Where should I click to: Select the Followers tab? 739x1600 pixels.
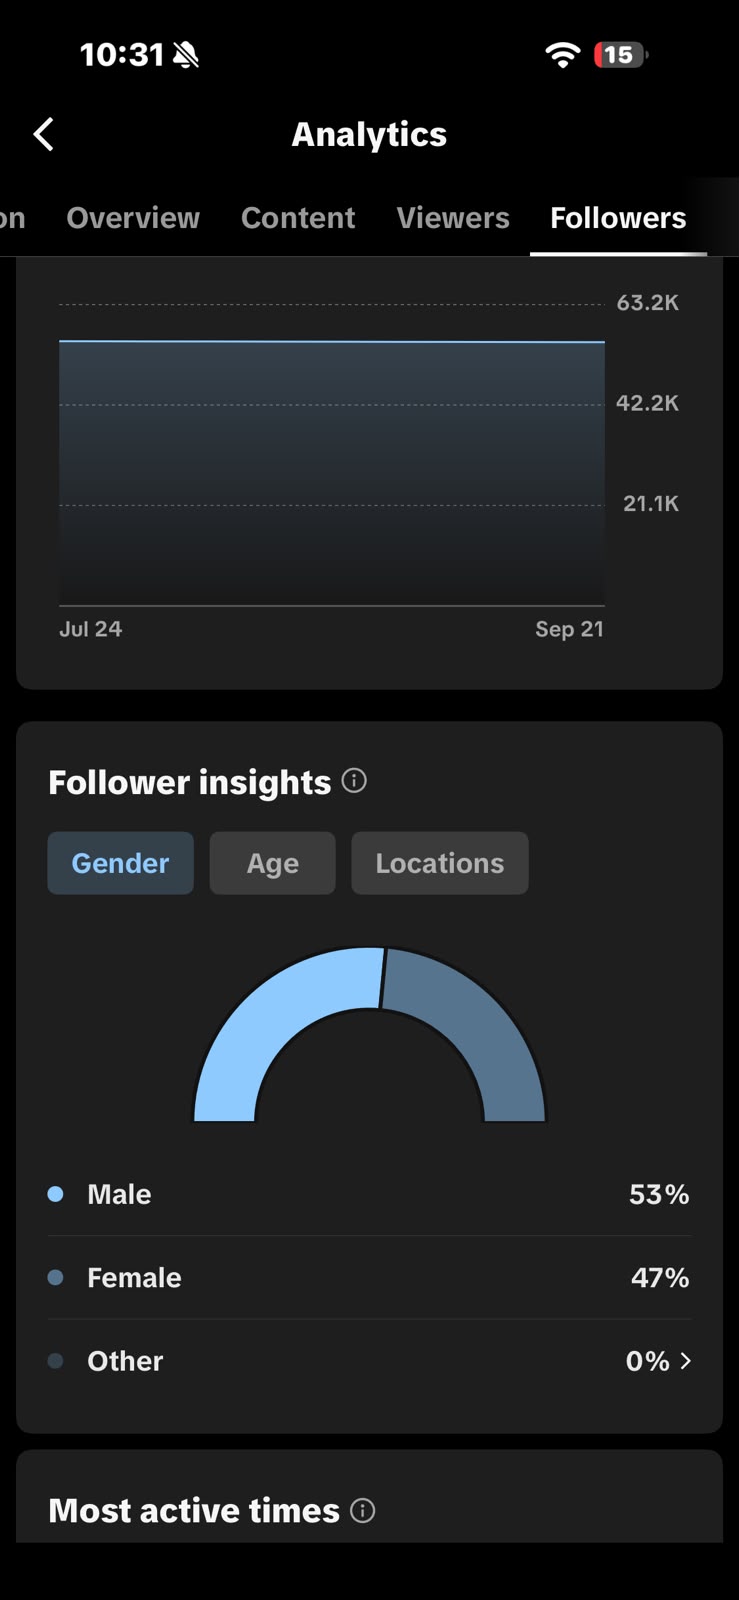click(618, 218)
